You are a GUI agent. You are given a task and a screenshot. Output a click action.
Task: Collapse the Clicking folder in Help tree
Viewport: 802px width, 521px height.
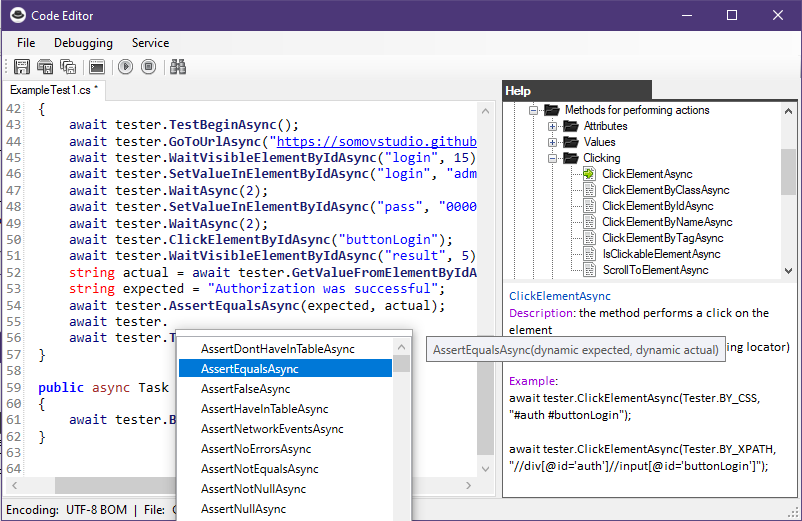[552, 158]
